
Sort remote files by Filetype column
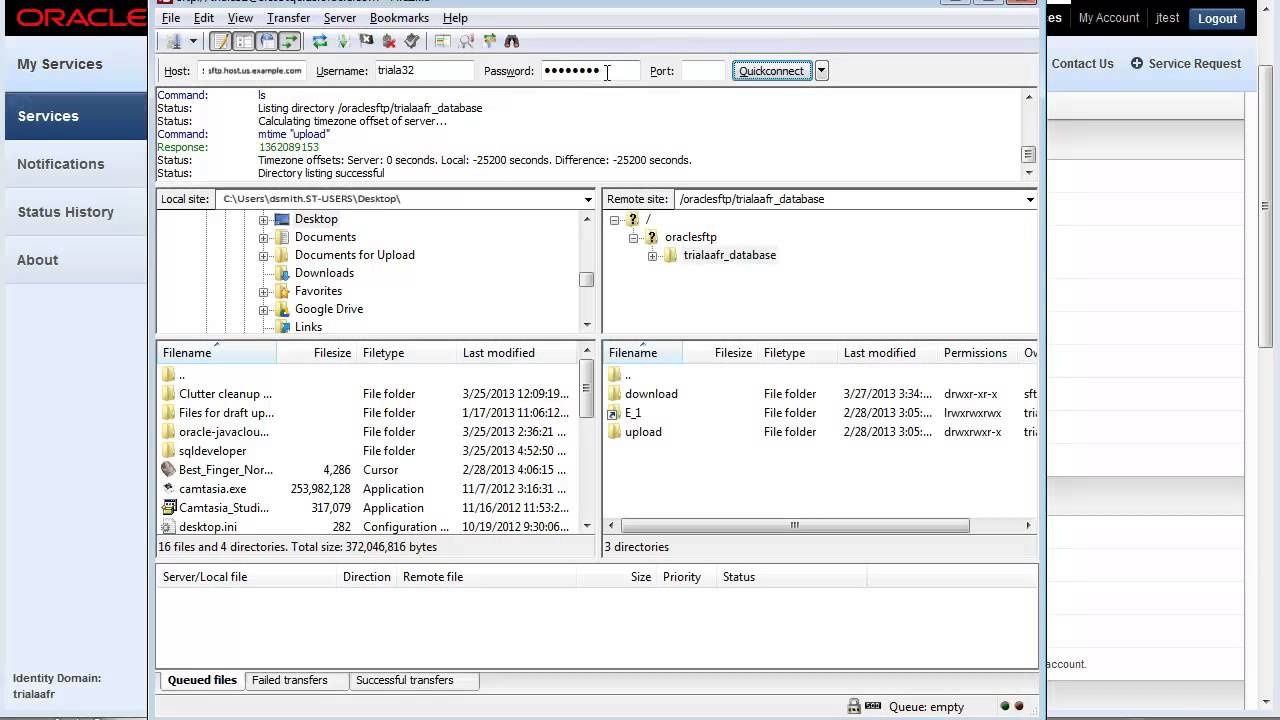click(798, 353)
